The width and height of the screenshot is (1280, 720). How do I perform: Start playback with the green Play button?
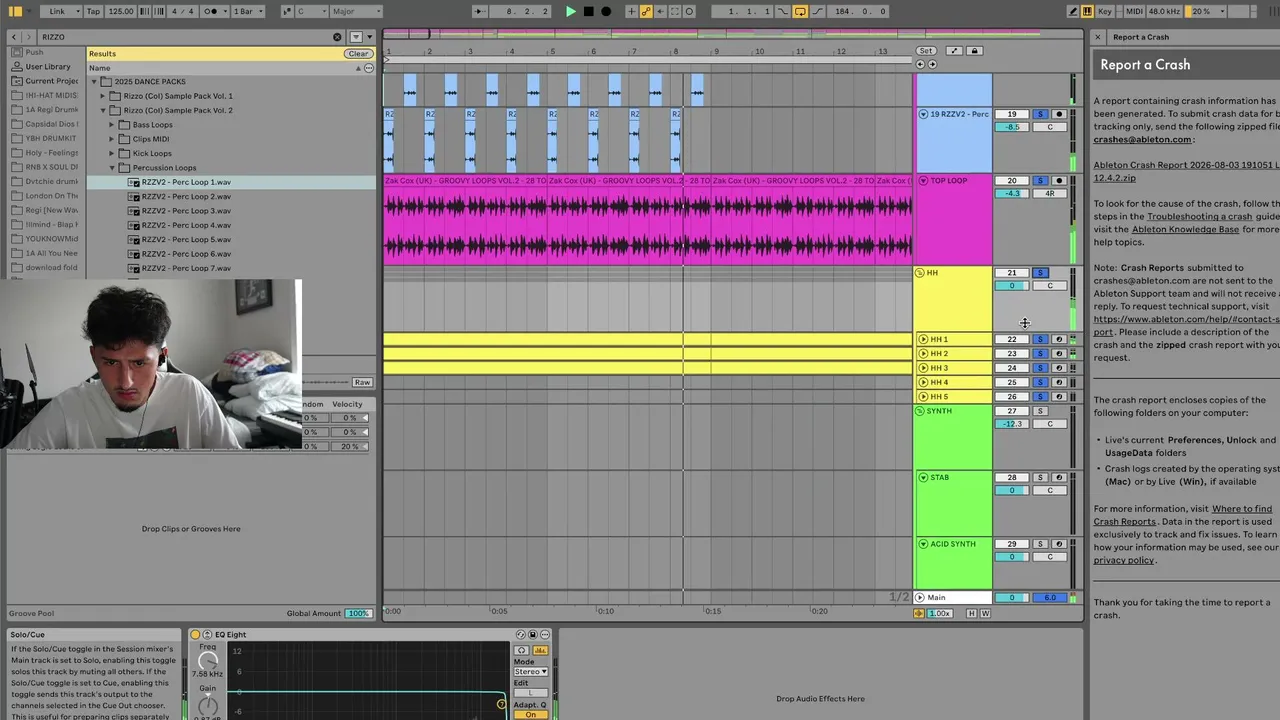coord(571,11)
